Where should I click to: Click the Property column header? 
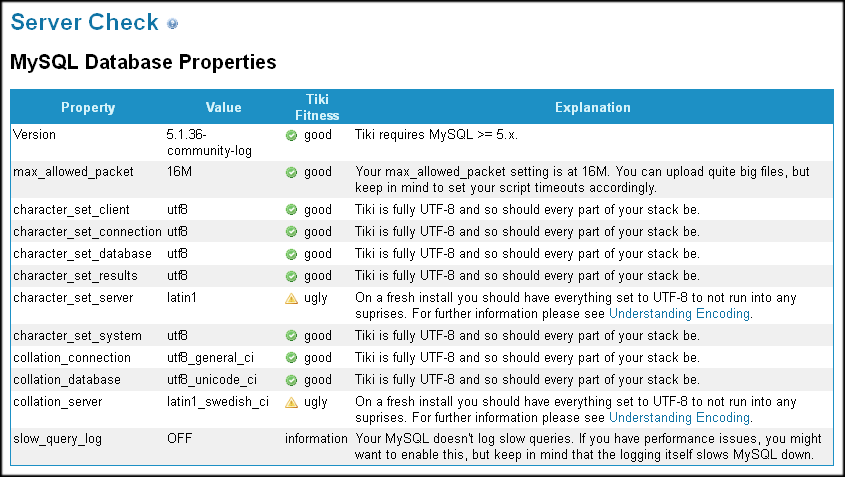(x=88, y=108)
